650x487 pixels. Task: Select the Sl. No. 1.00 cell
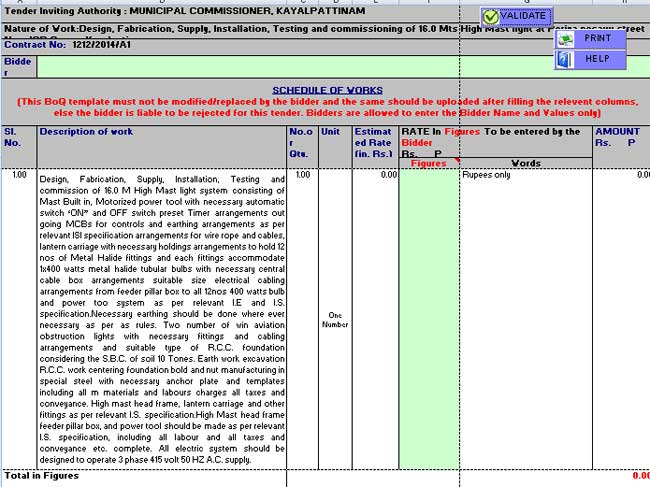(19, 319)
